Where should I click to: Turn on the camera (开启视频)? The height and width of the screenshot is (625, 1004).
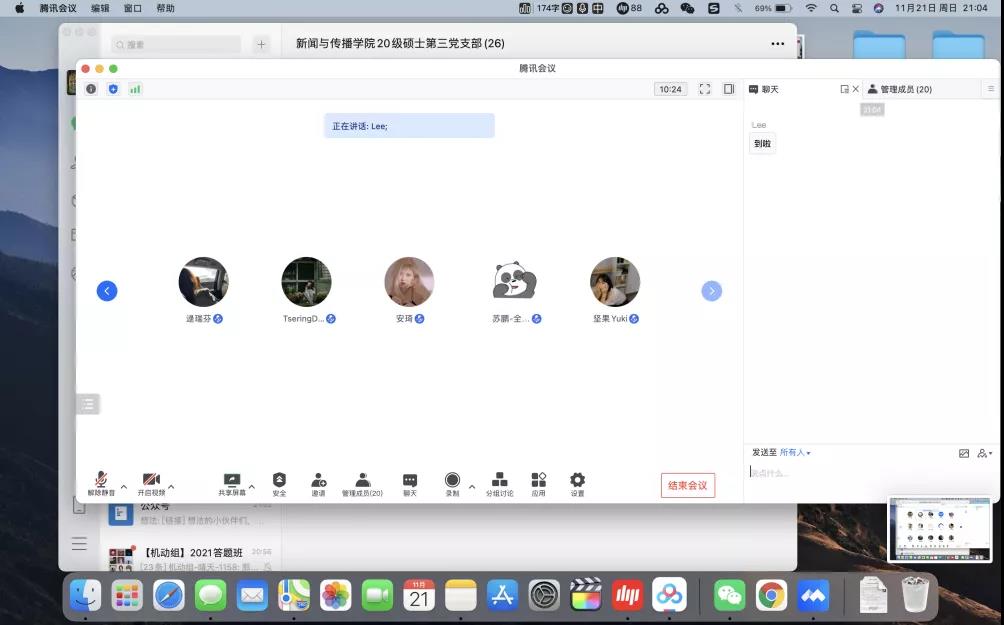click(151, 483)
